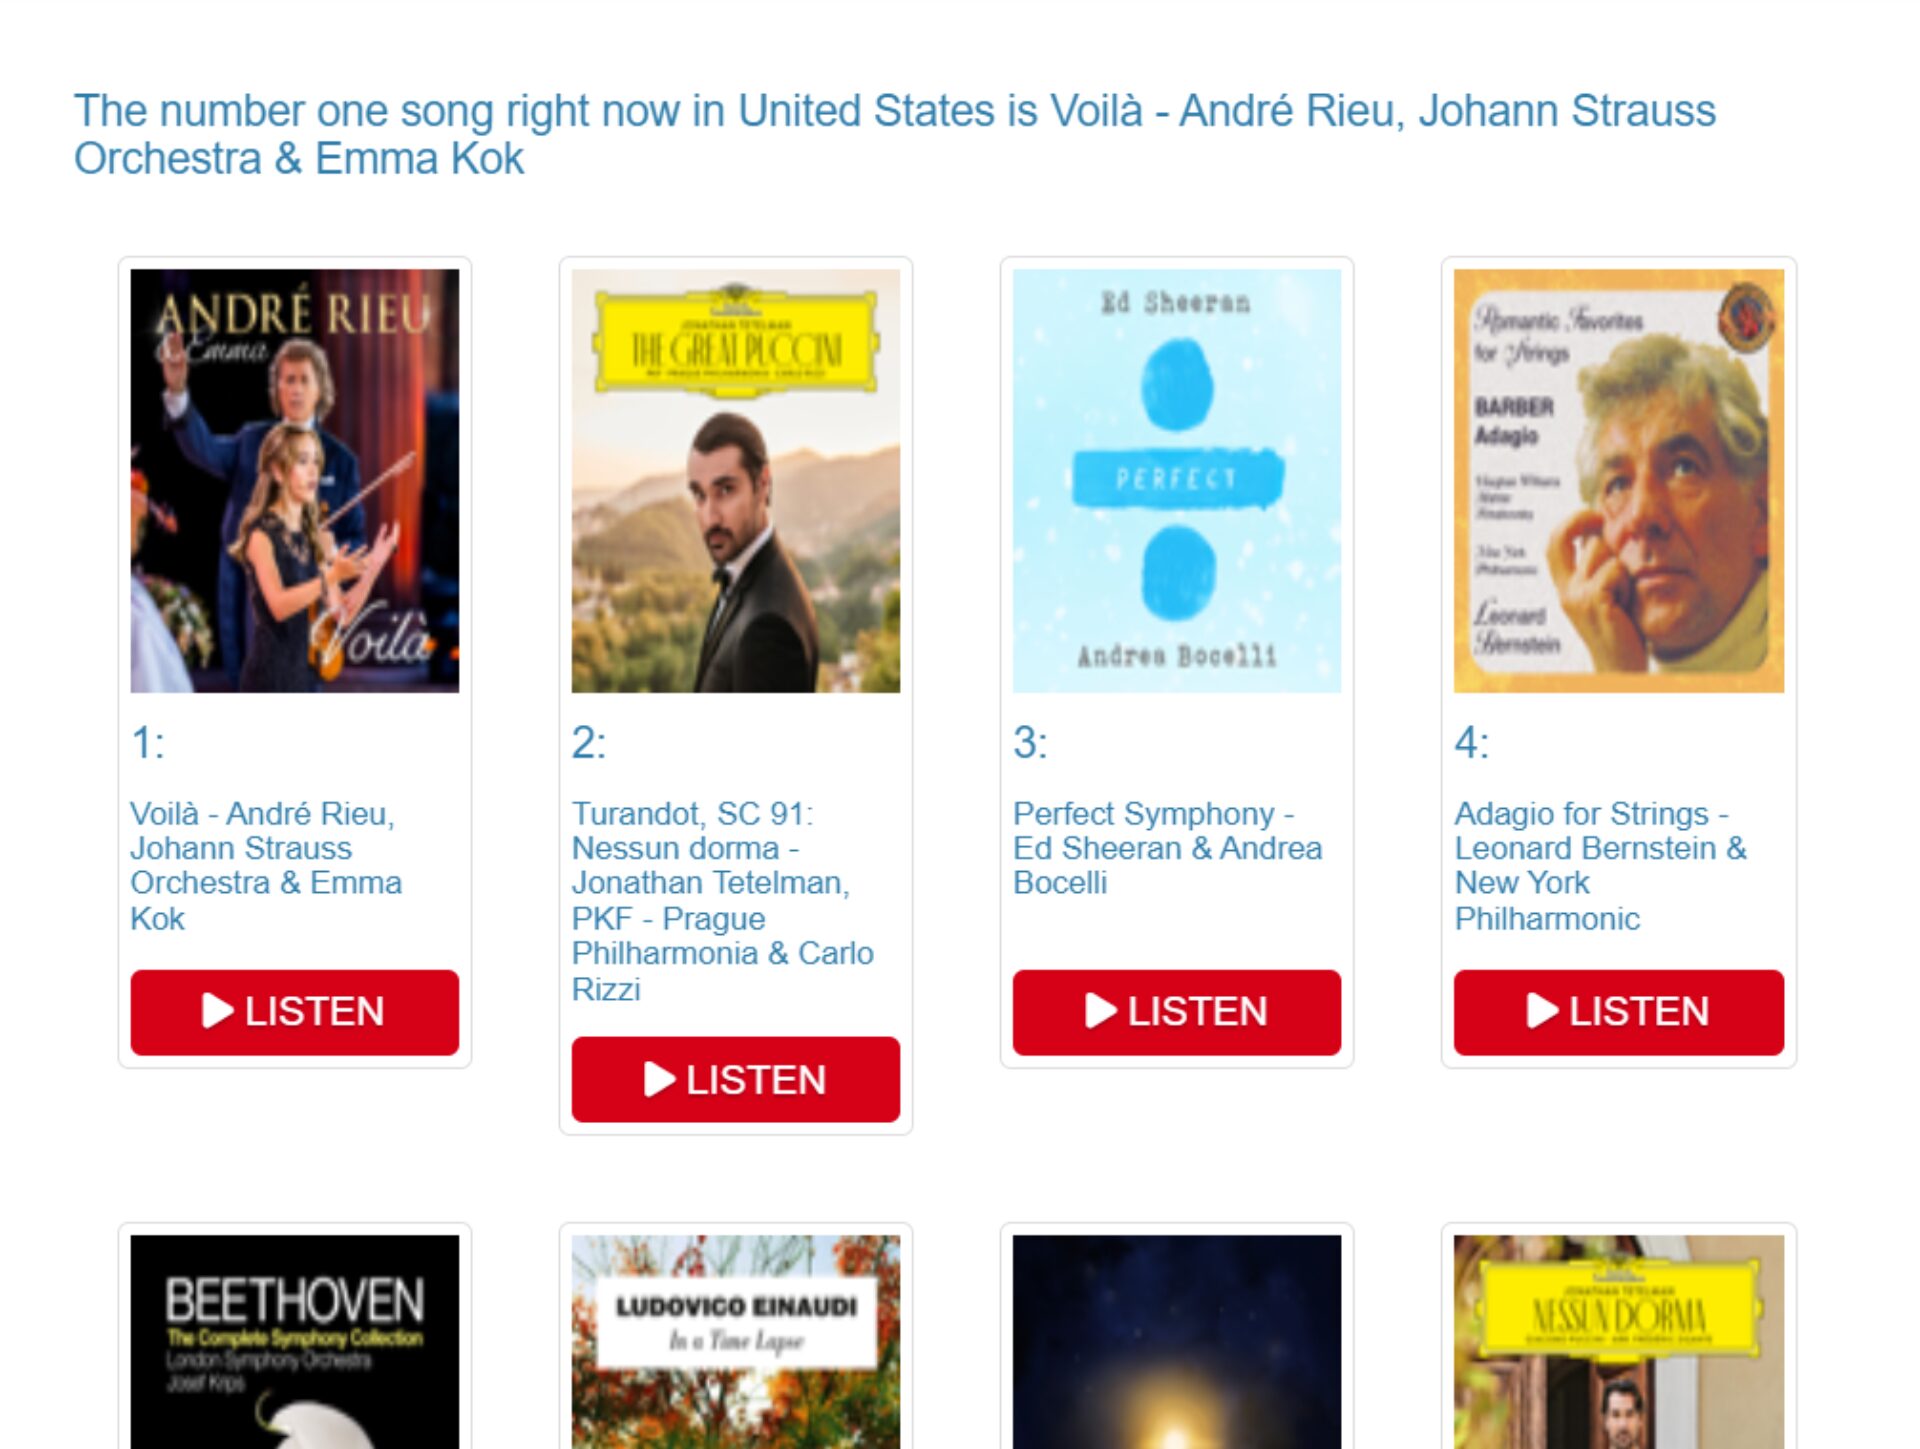Click LISTEN for Turandot Nessun dorma
This screenshot has height=1449, width=1920.
[x=735, y=1079]
